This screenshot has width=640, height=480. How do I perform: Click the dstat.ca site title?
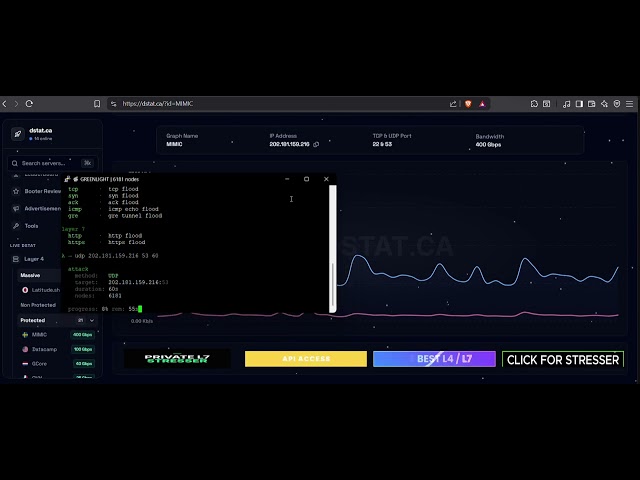[x=40, y=131]
